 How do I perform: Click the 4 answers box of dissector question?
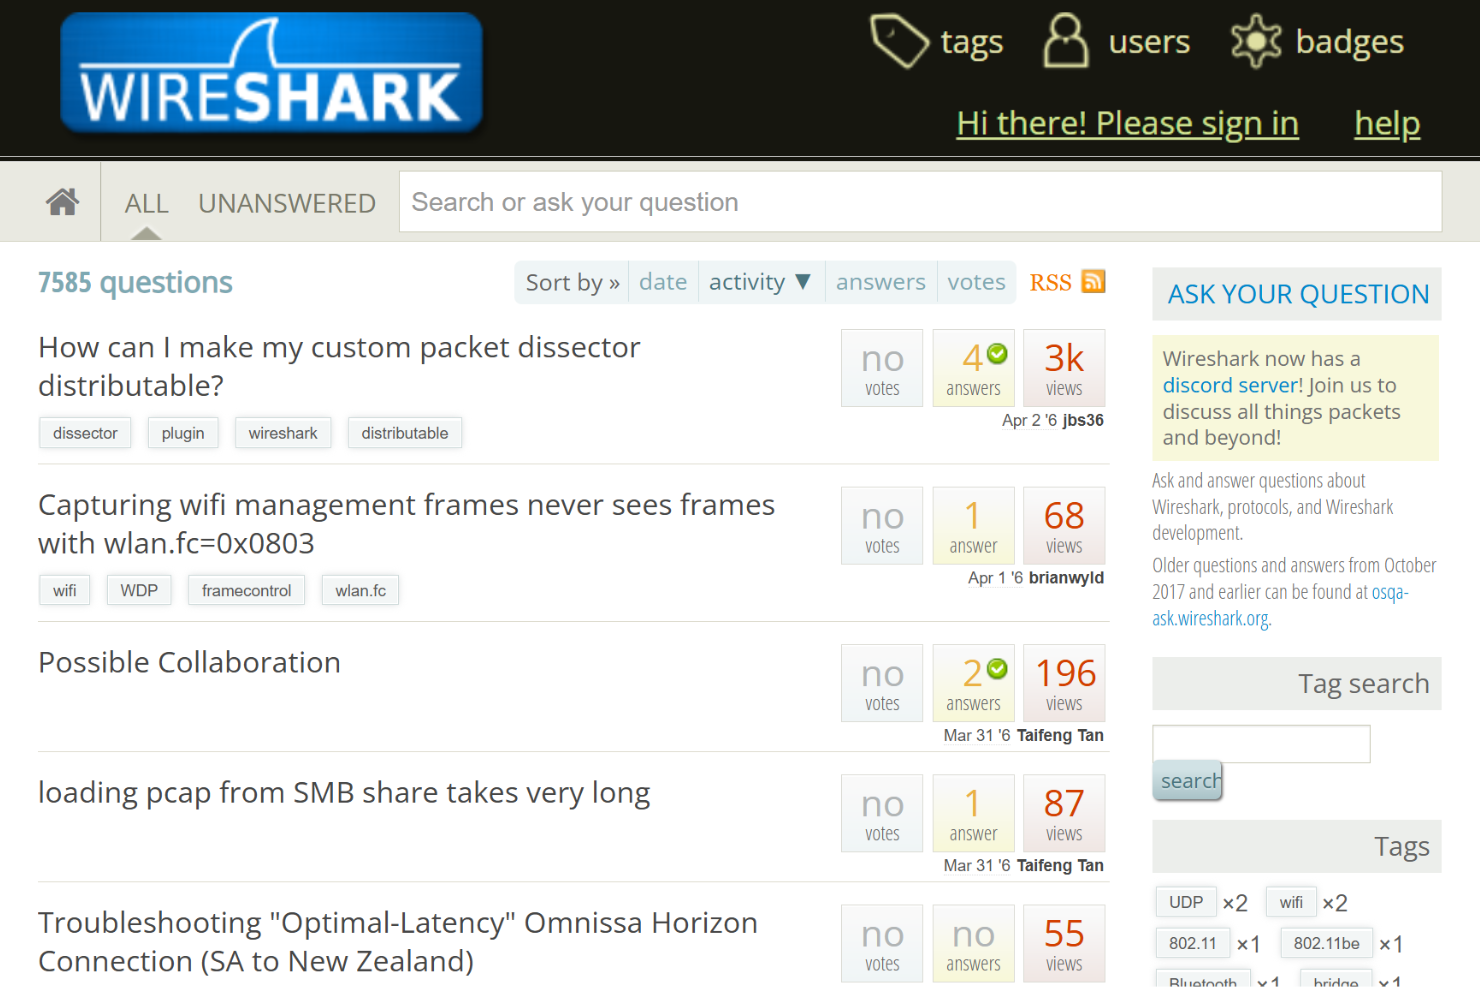974,368
